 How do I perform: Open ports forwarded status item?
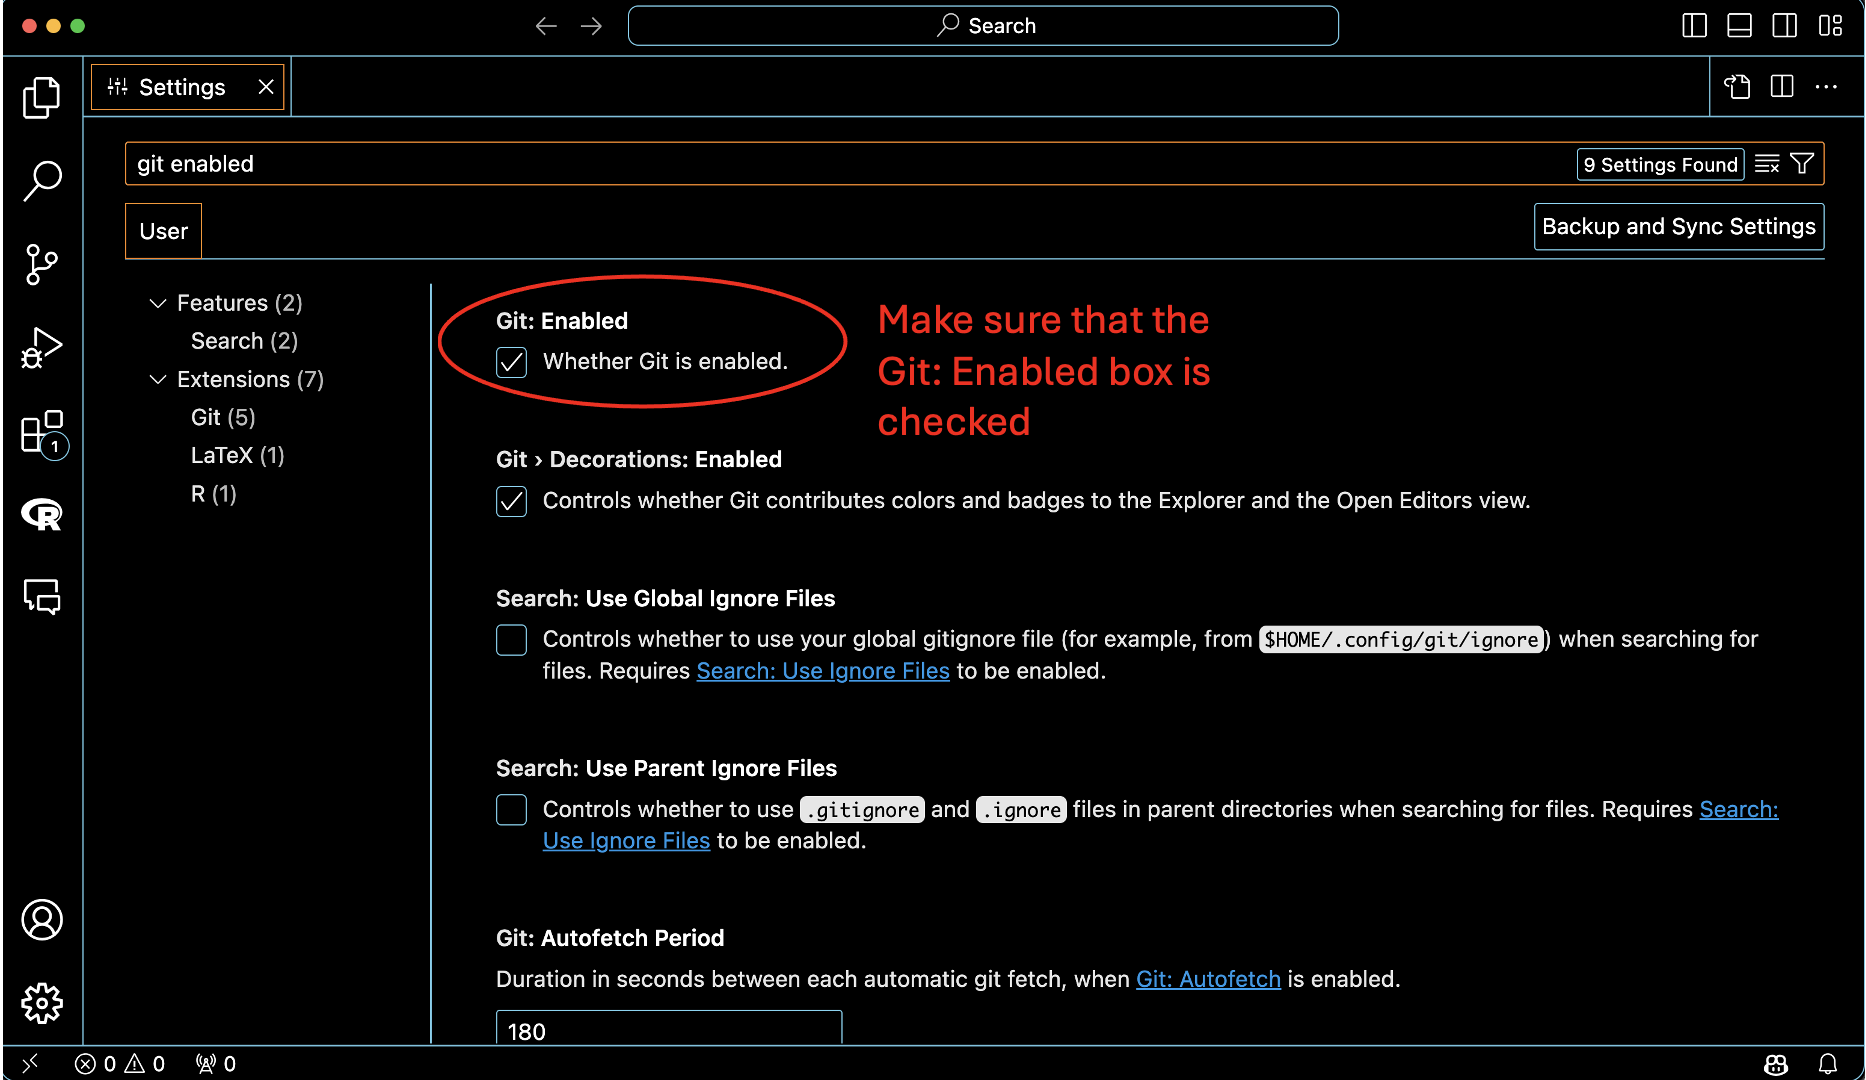pos(216,1064)
